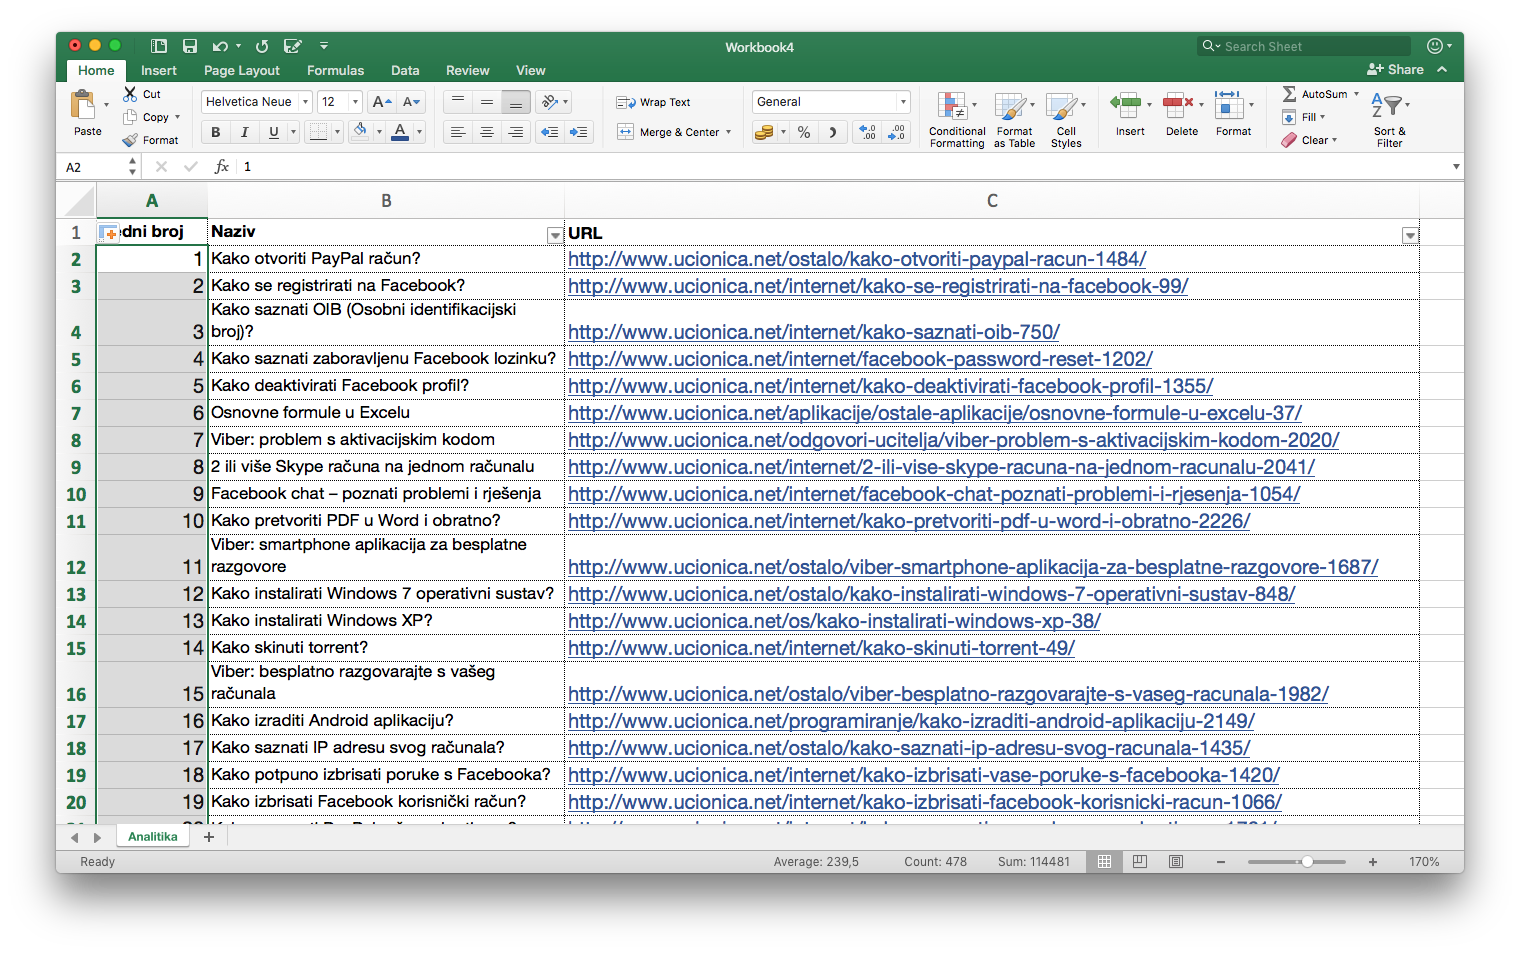Image resolution: width=1520 pixels, height=953 pixels.
Task: Open the Helvetica Neue font dropdown
Action: (x=305, y=102)
